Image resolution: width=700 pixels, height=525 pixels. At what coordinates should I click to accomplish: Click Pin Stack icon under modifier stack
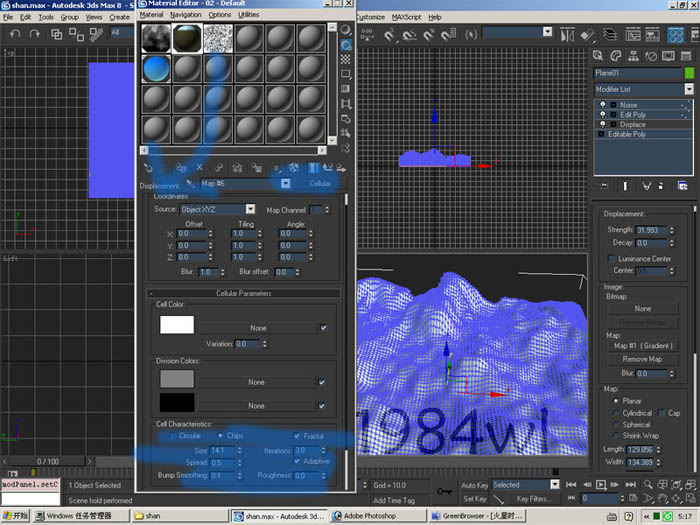(604, 186)
